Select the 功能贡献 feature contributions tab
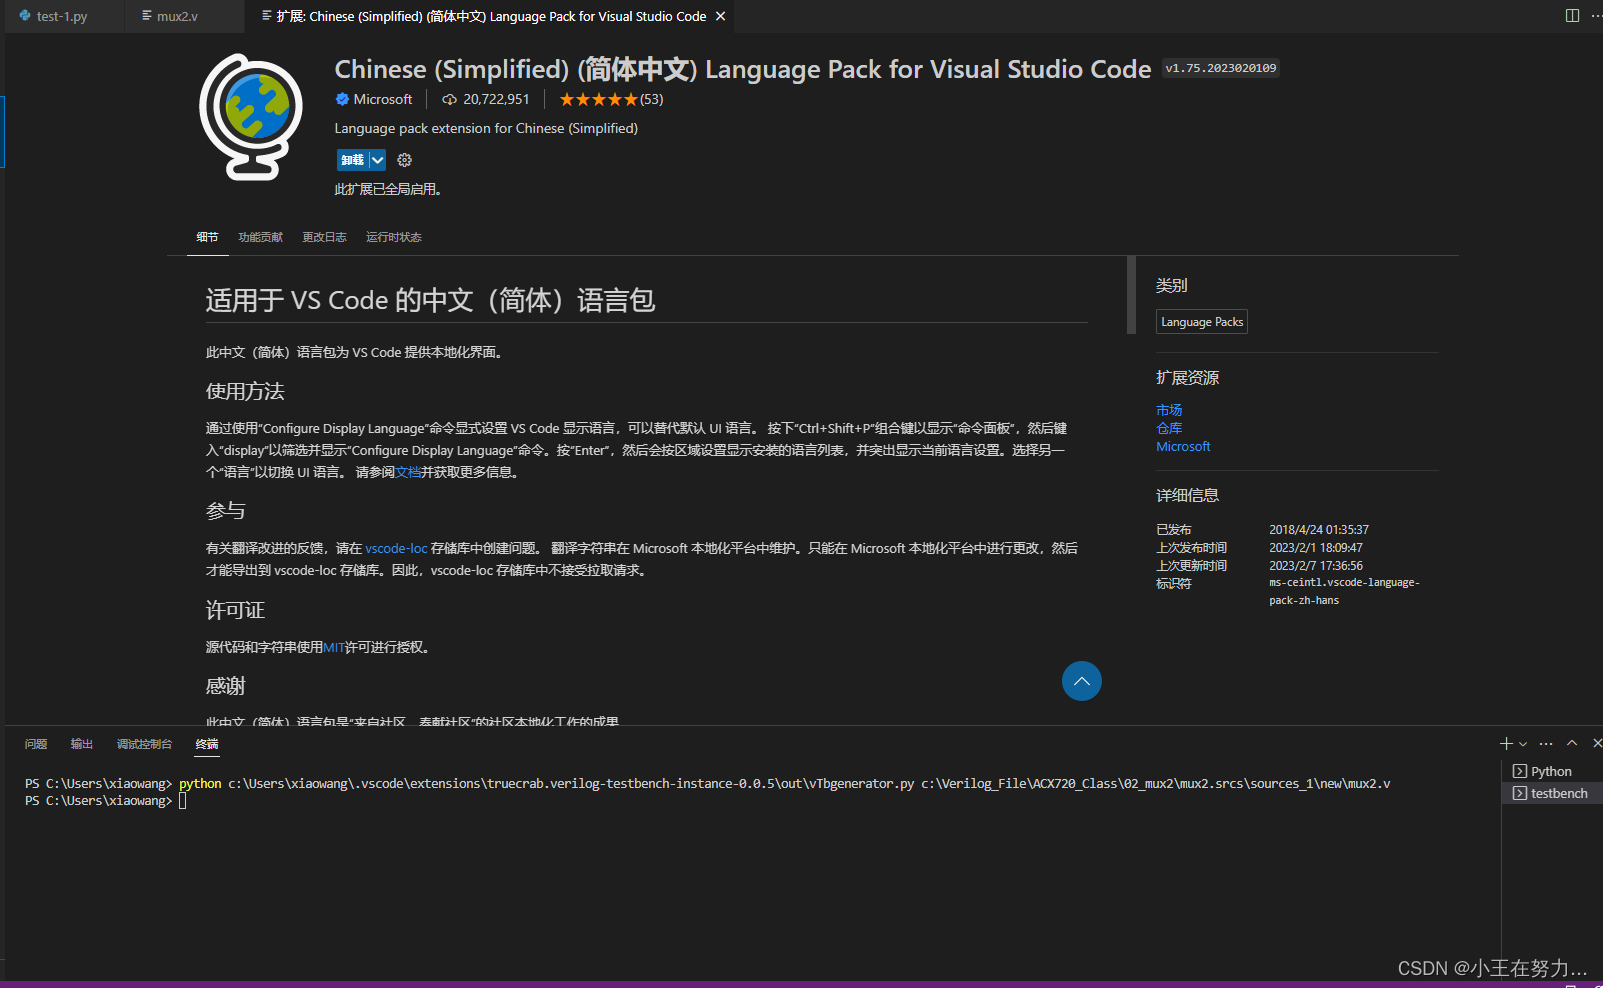Screen dimensions: 1603x988 coord(260,237)
